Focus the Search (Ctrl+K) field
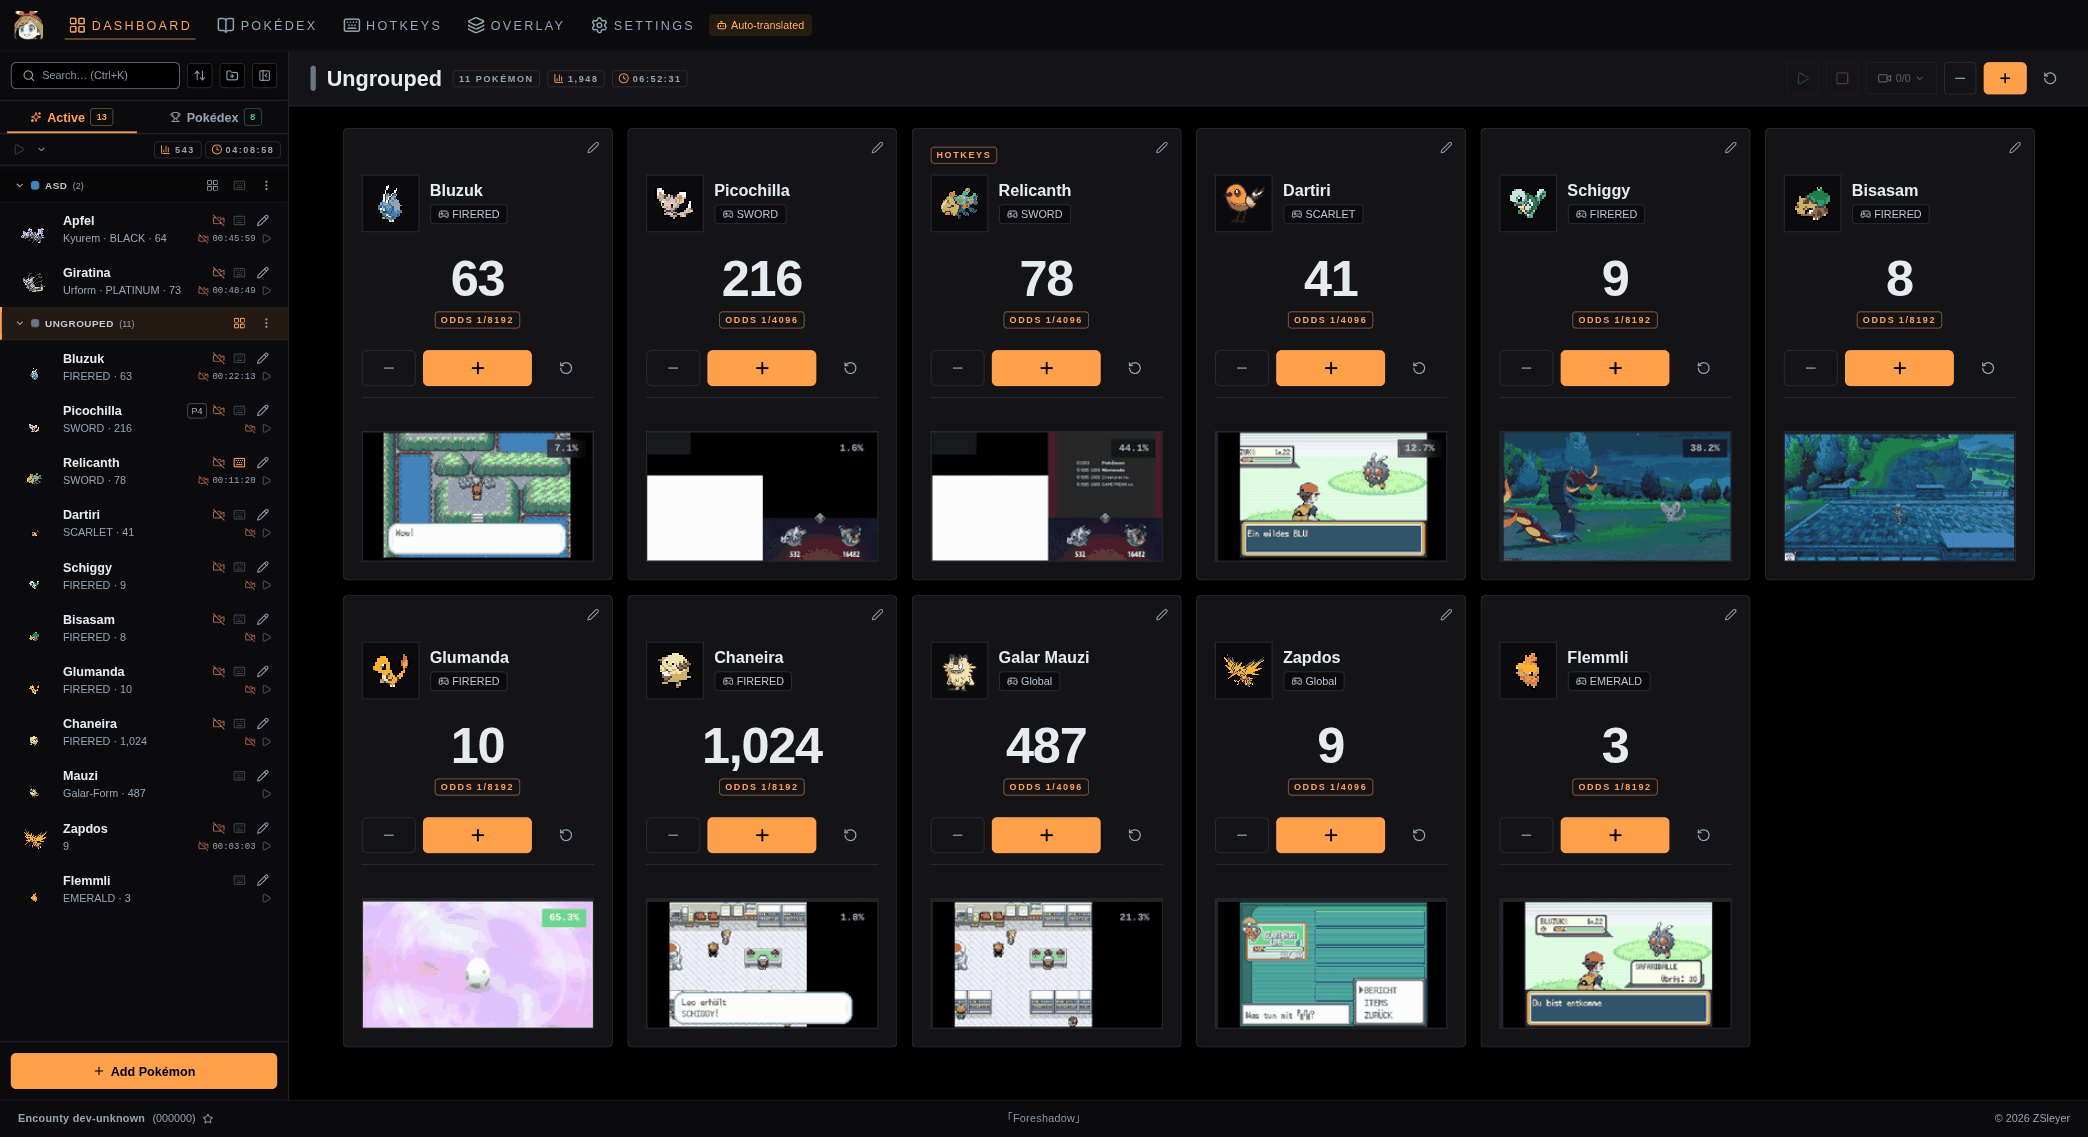 click(95, 76)
